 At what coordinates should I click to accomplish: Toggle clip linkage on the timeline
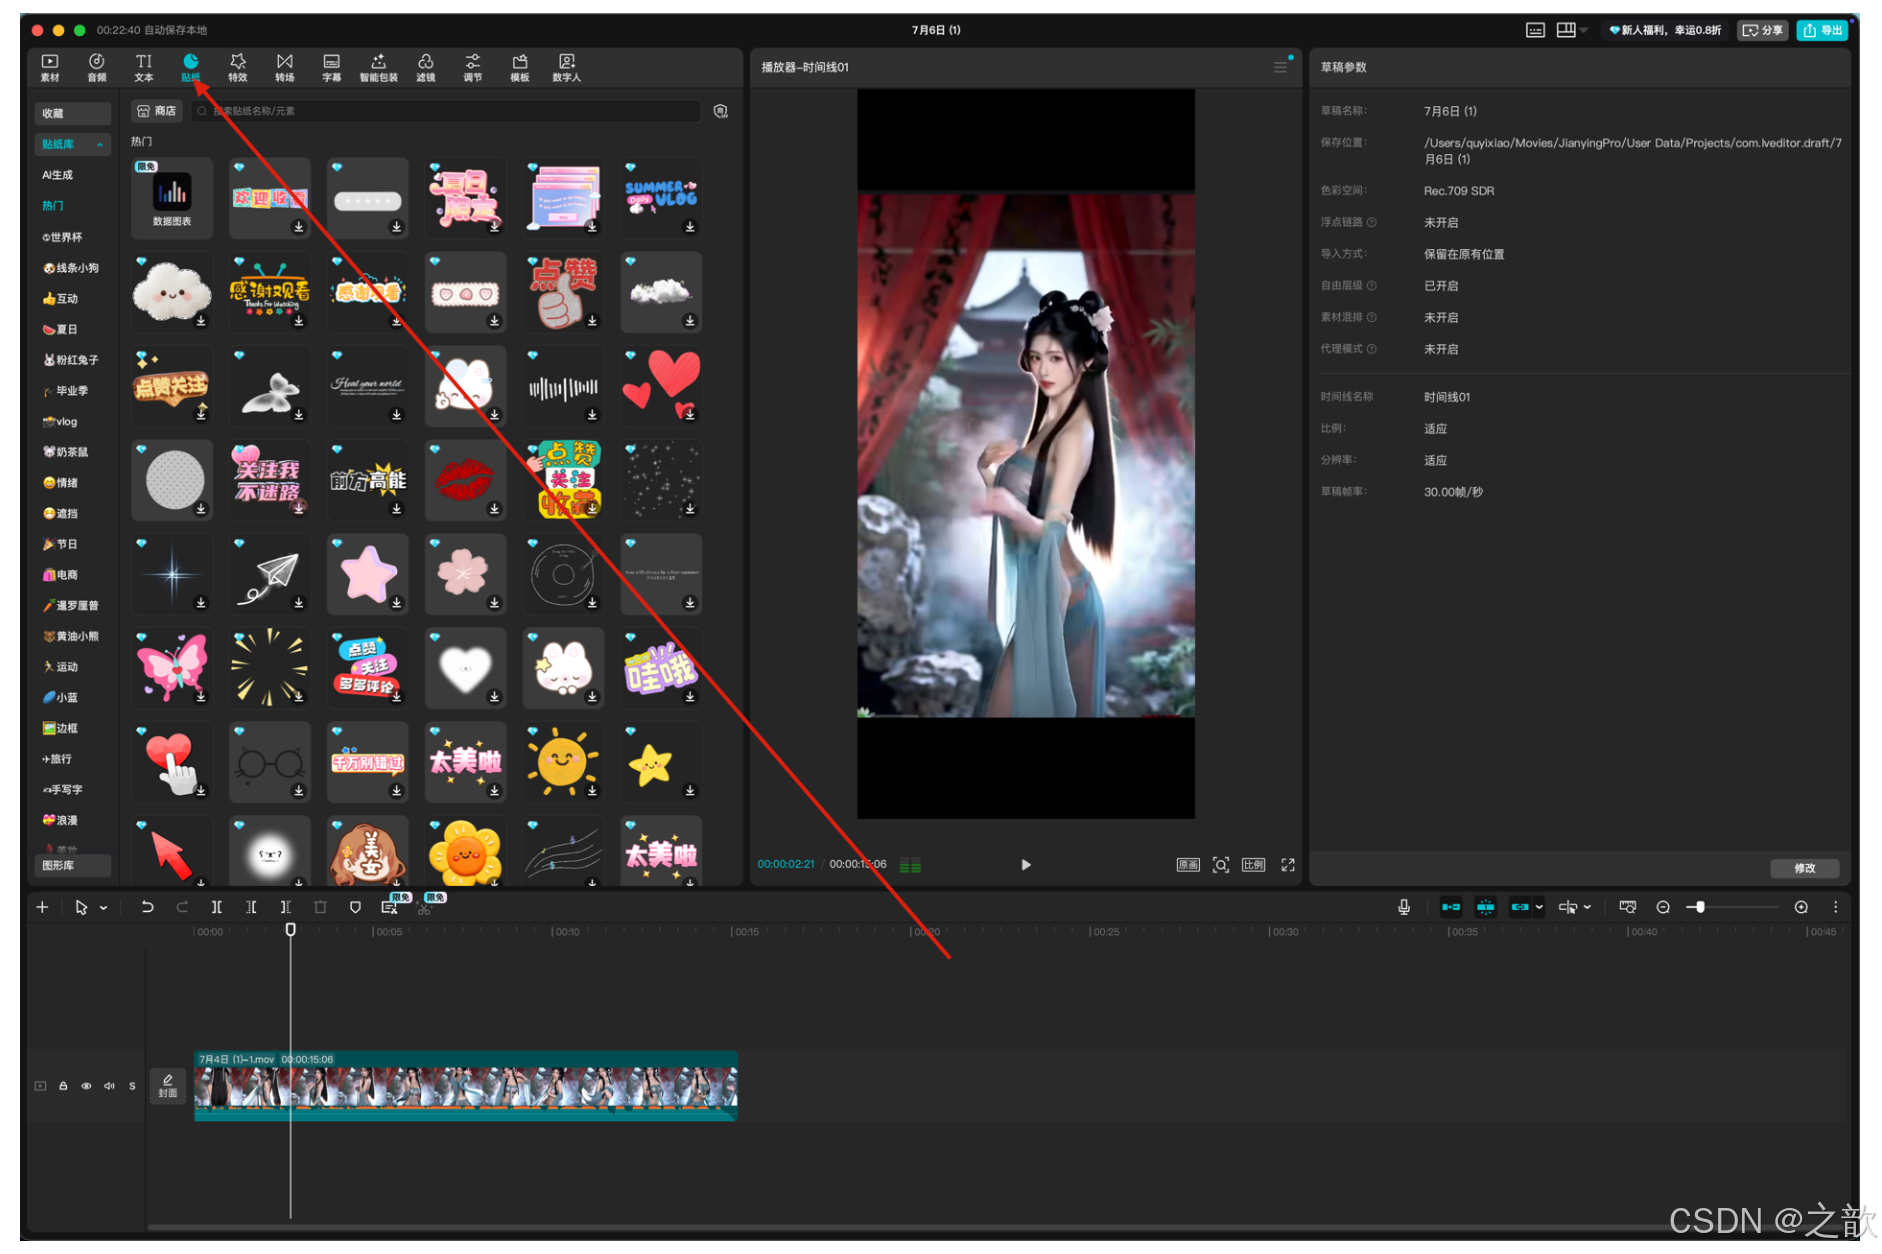(x=1520, y=907)
